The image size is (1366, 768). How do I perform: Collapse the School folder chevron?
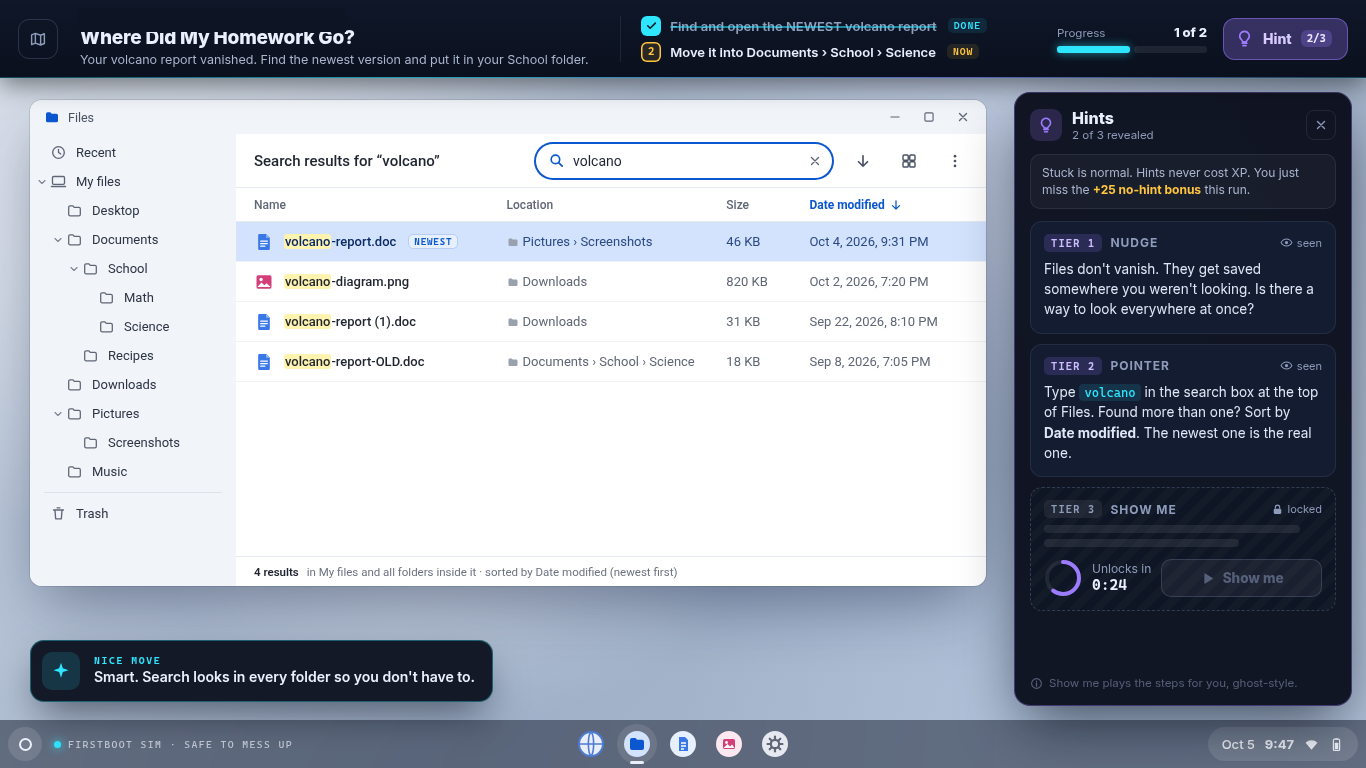74,269
